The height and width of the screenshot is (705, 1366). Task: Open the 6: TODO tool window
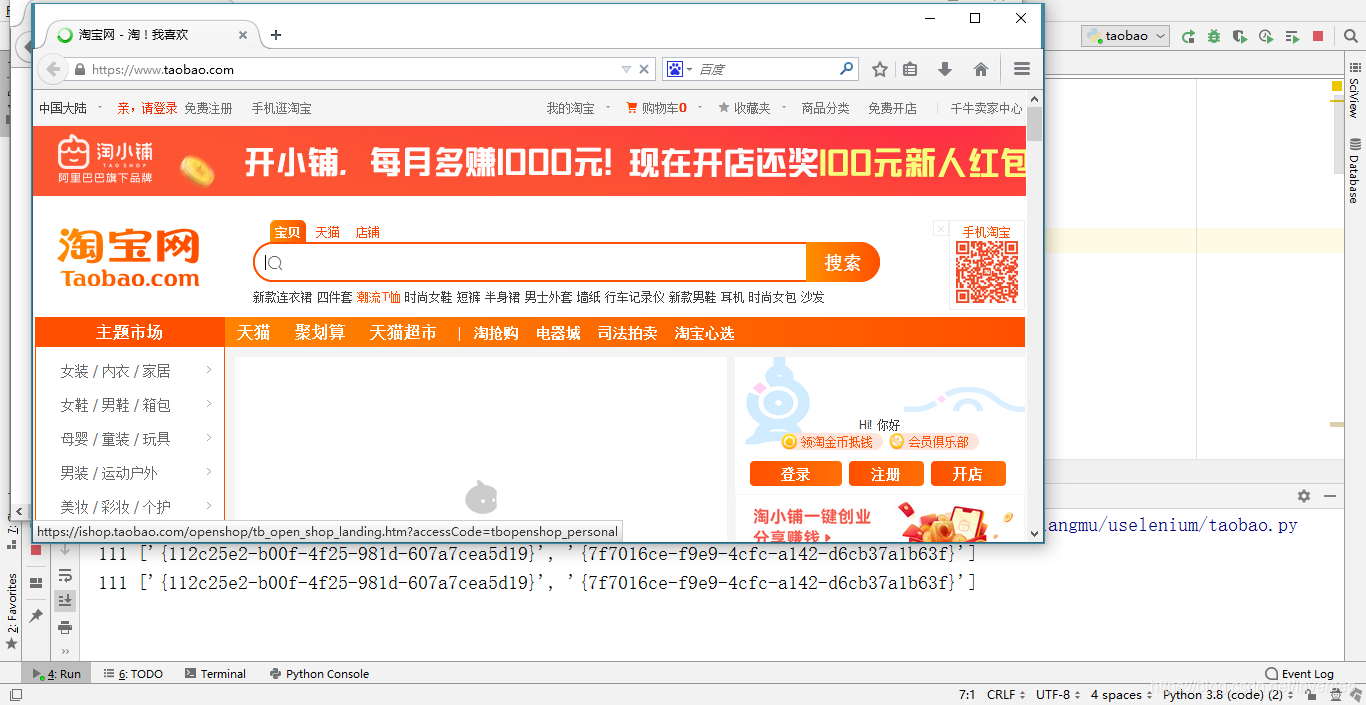(133, 674)
